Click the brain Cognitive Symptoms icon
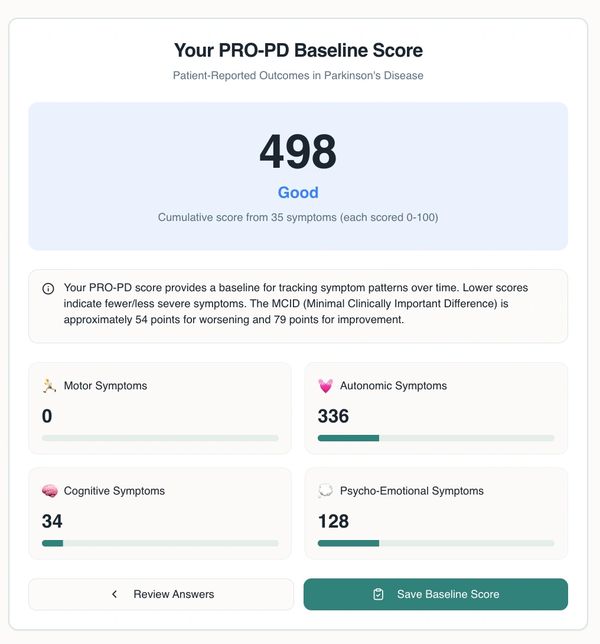 click(49, 491)
